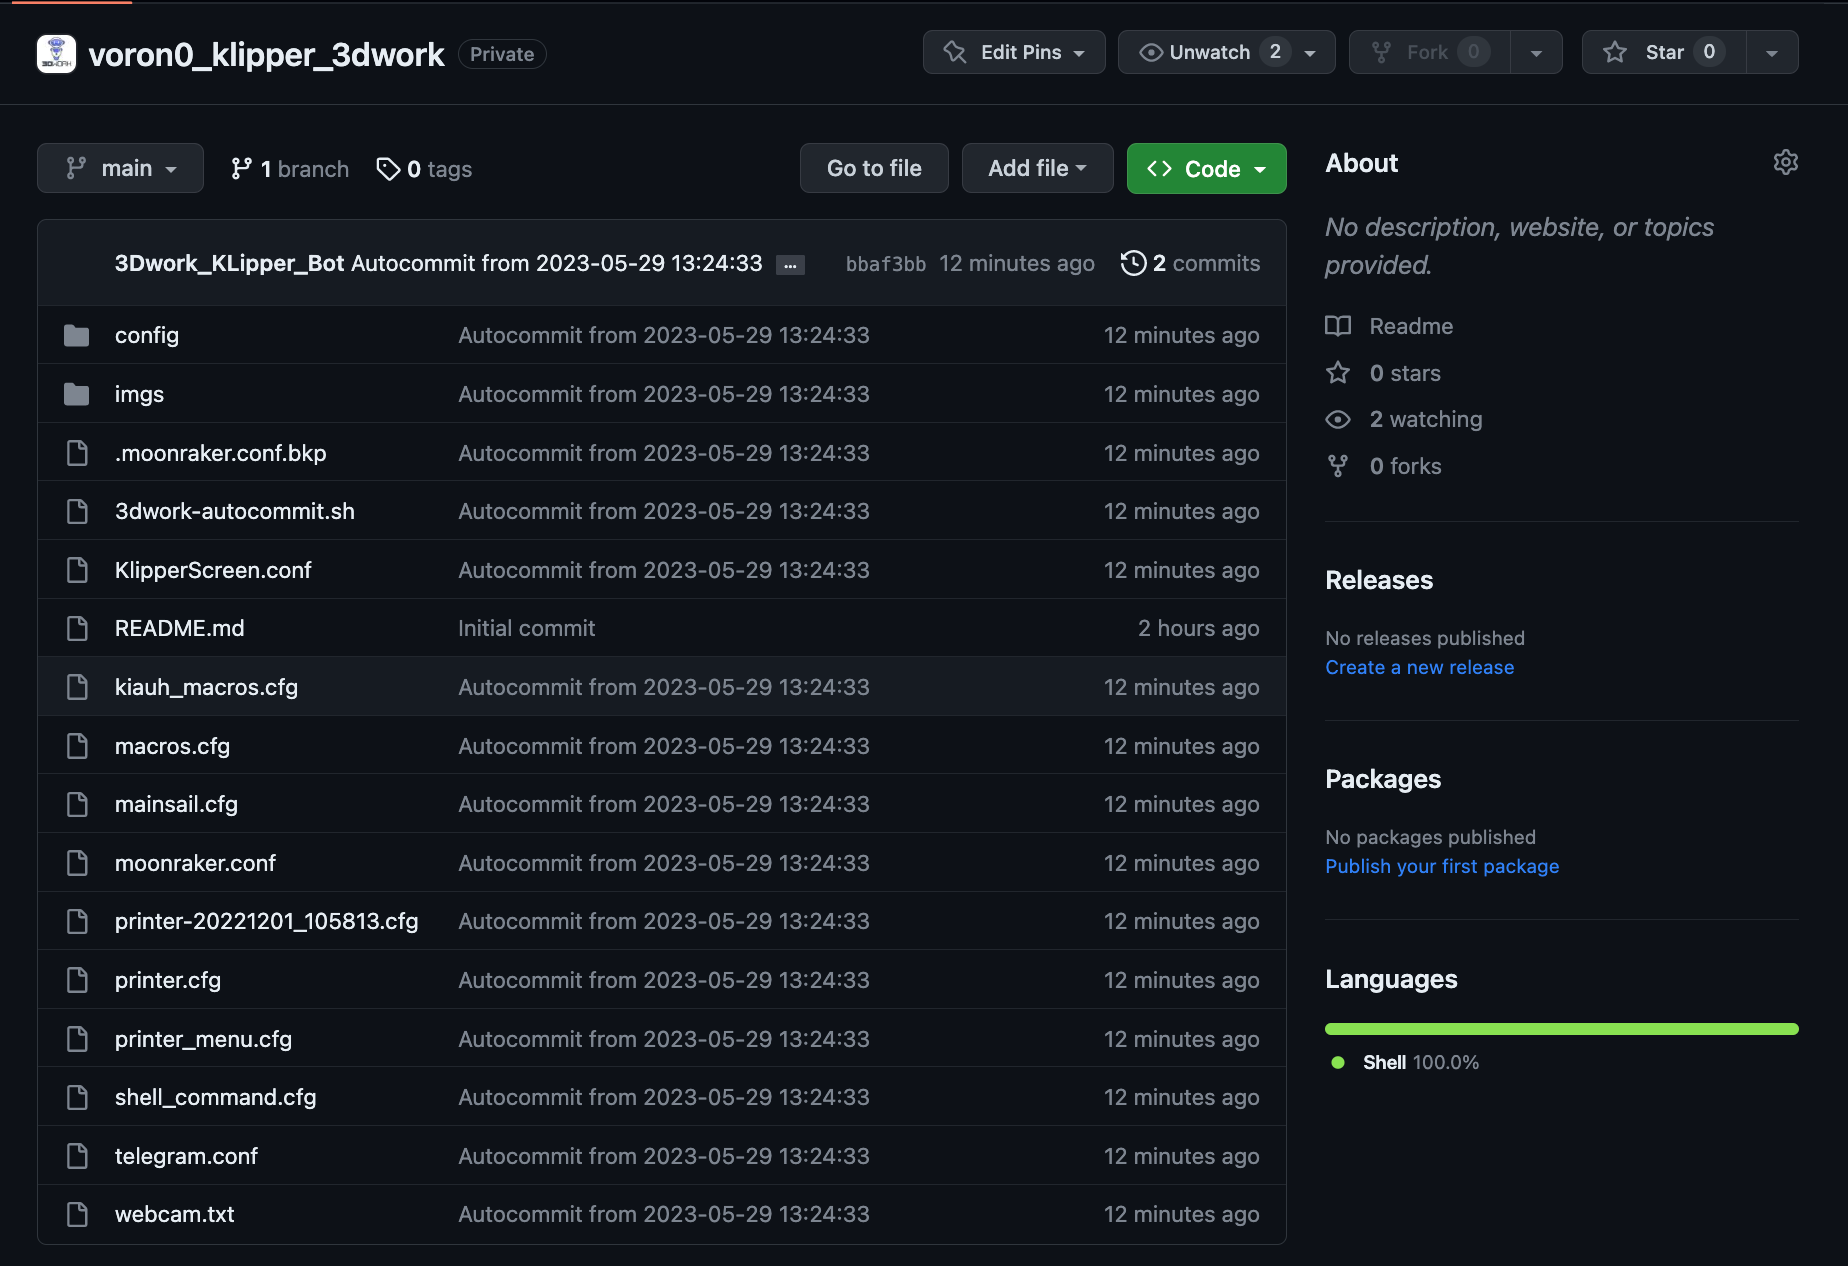Viewport: 1848px width, 1266px height.
Task: Expand commit message ellipsis button
Action: pyautogui.click(x=790, y=265)
